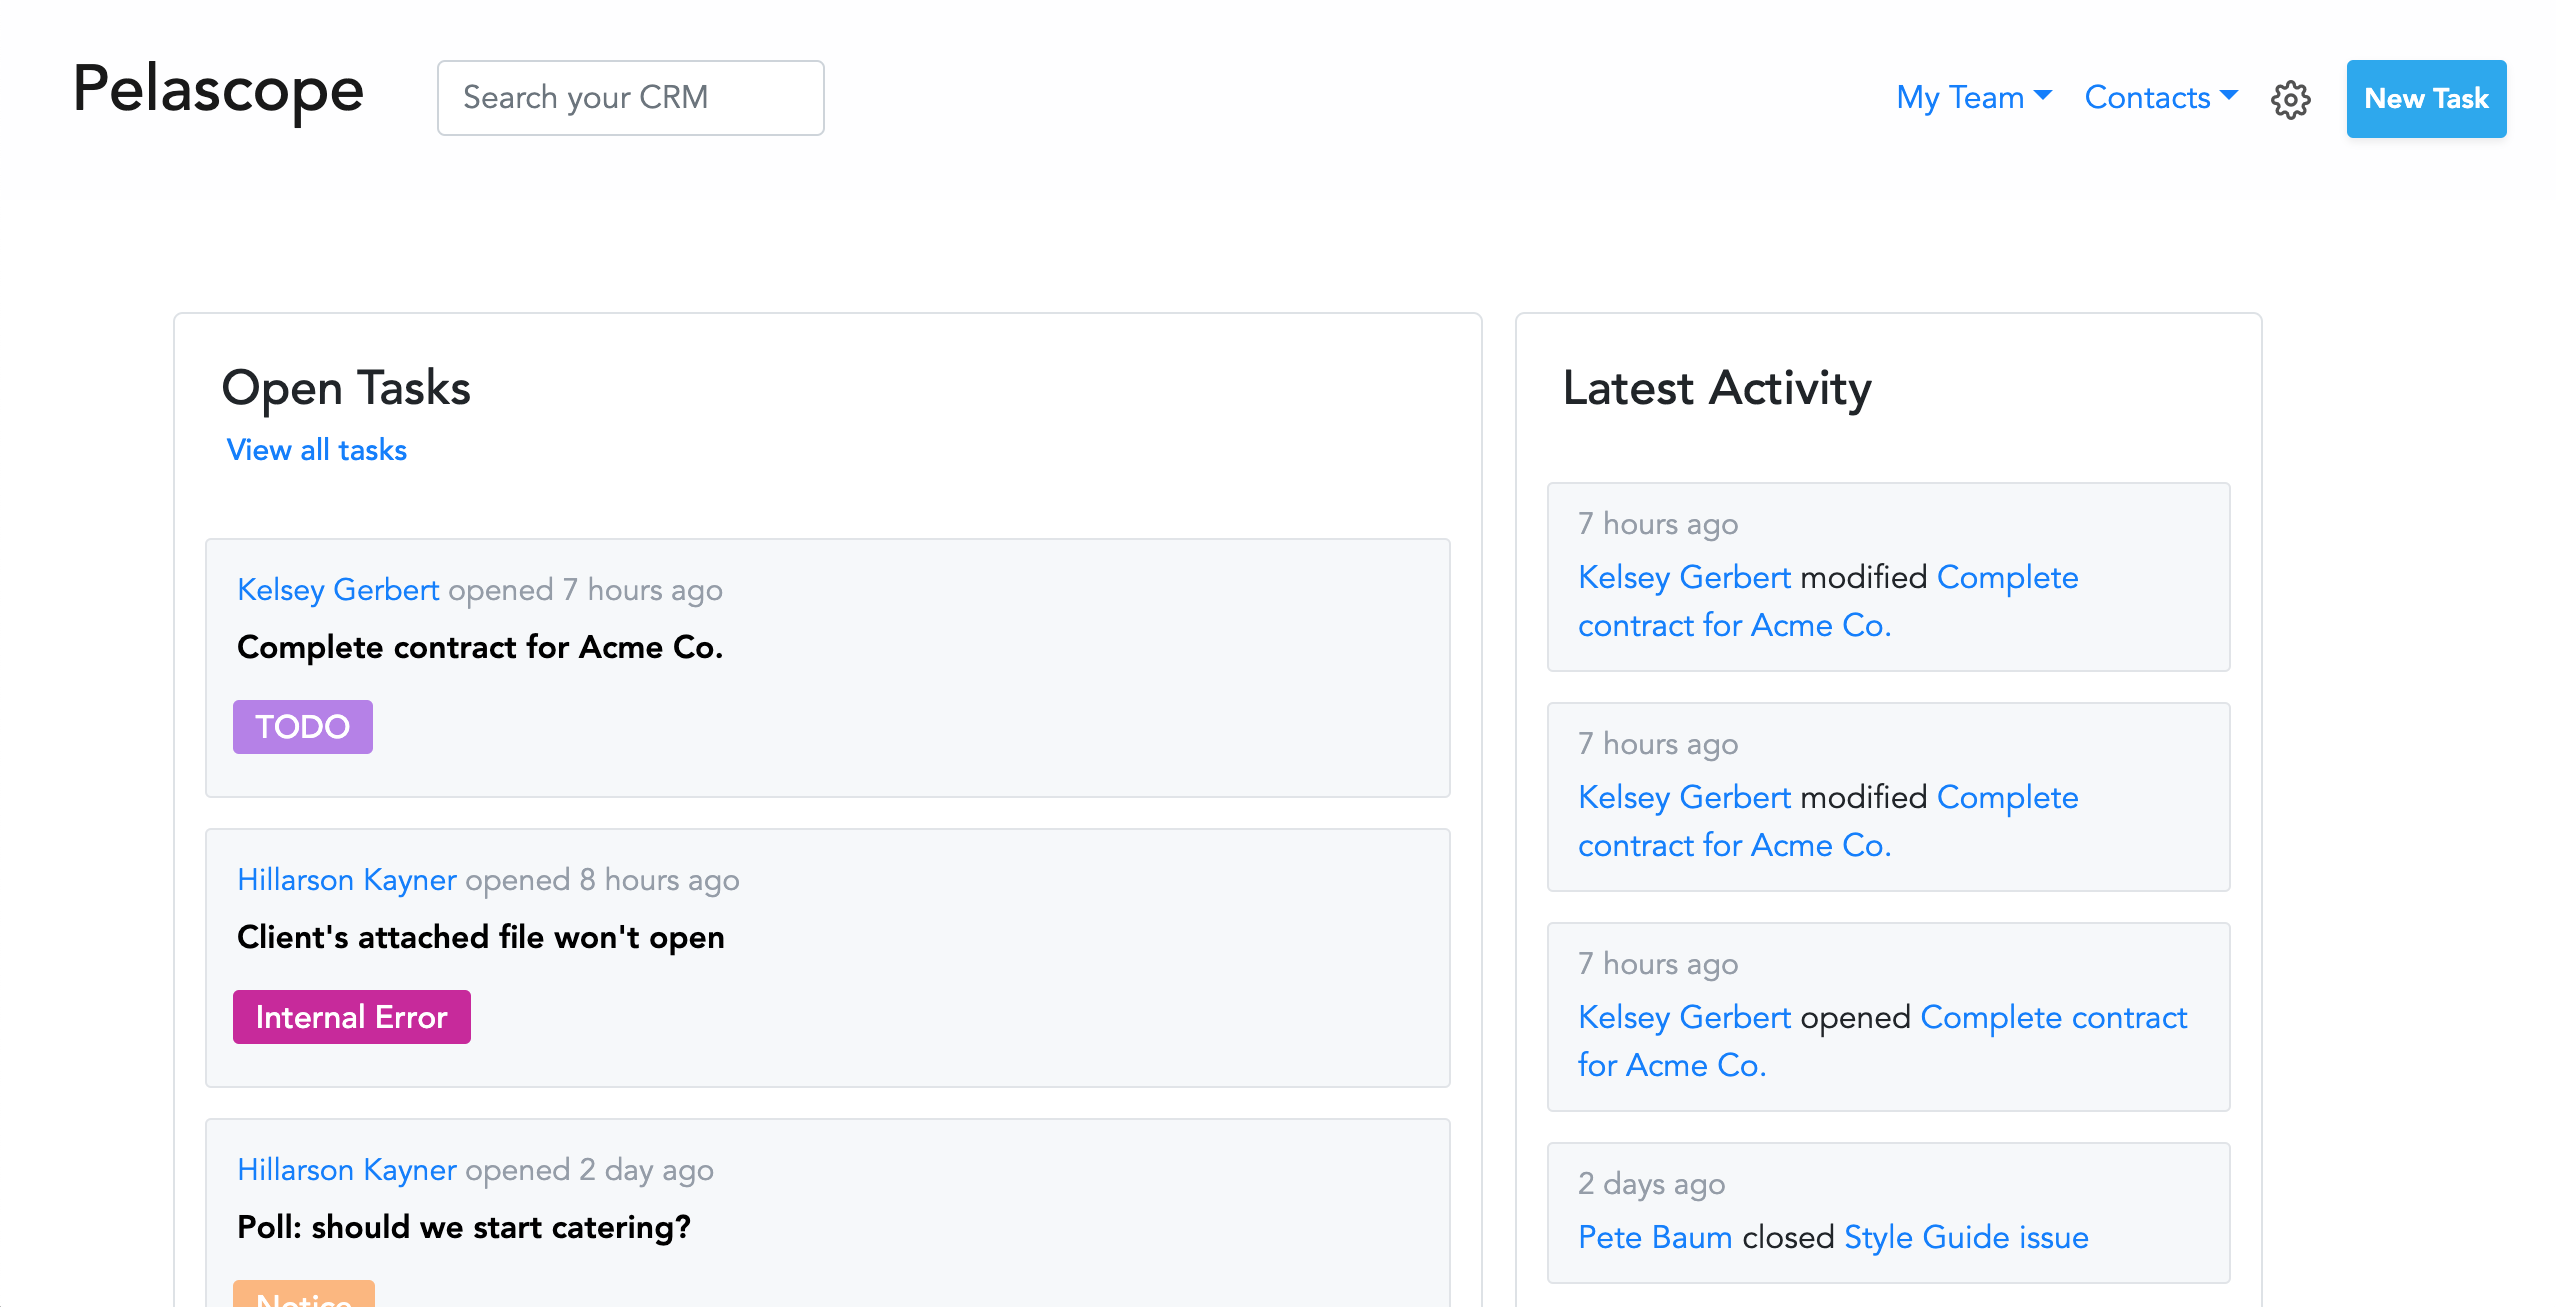
Task: Open the View all tasks link
Action: 316,450
